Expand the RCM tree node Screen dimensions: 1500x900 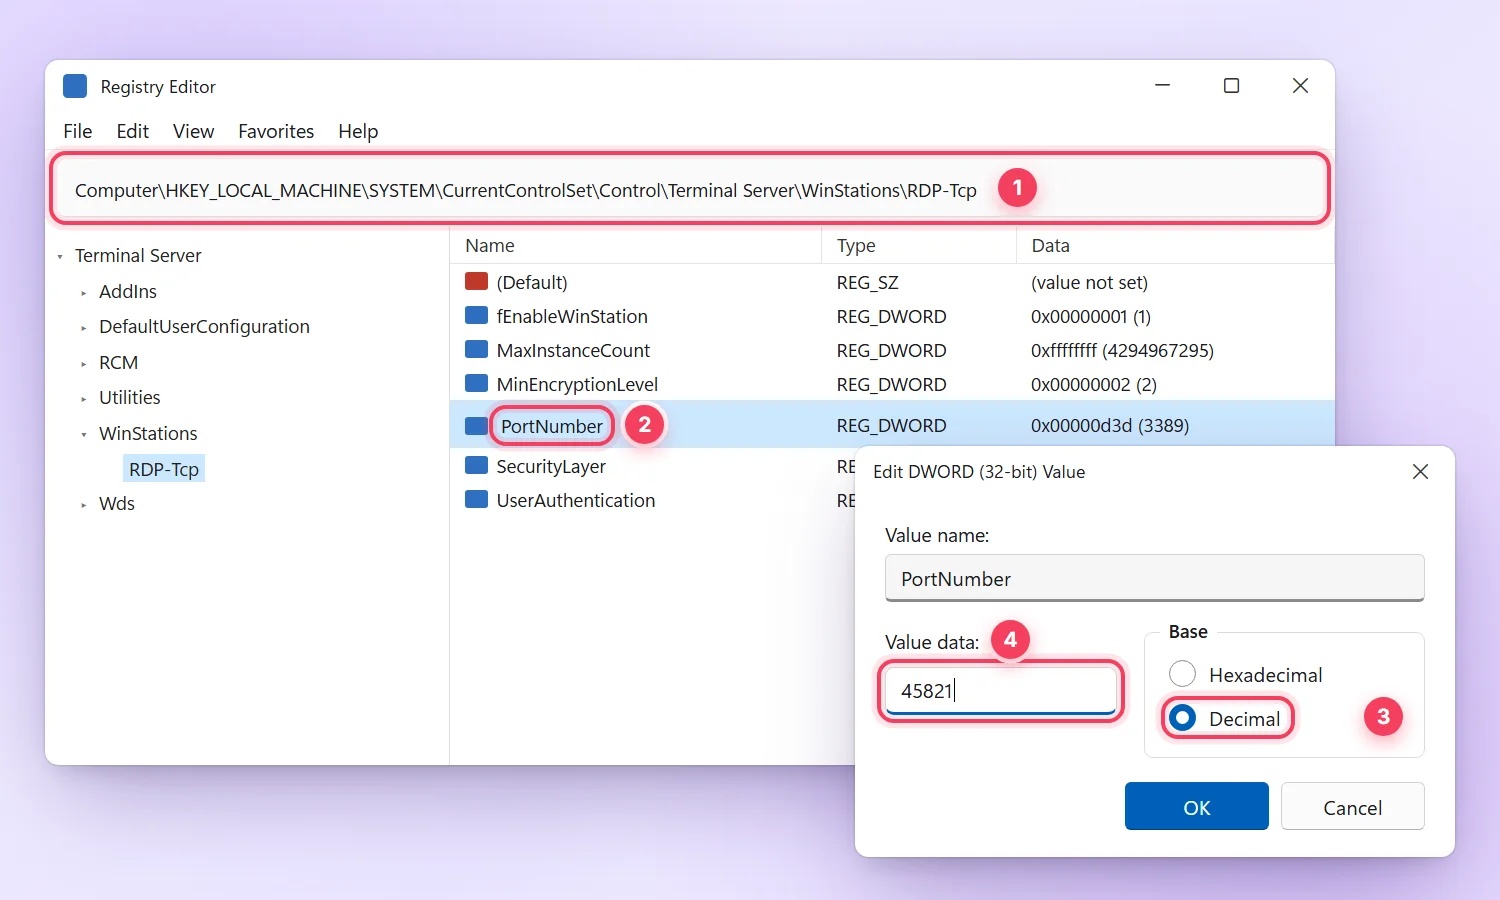[84, 364]
